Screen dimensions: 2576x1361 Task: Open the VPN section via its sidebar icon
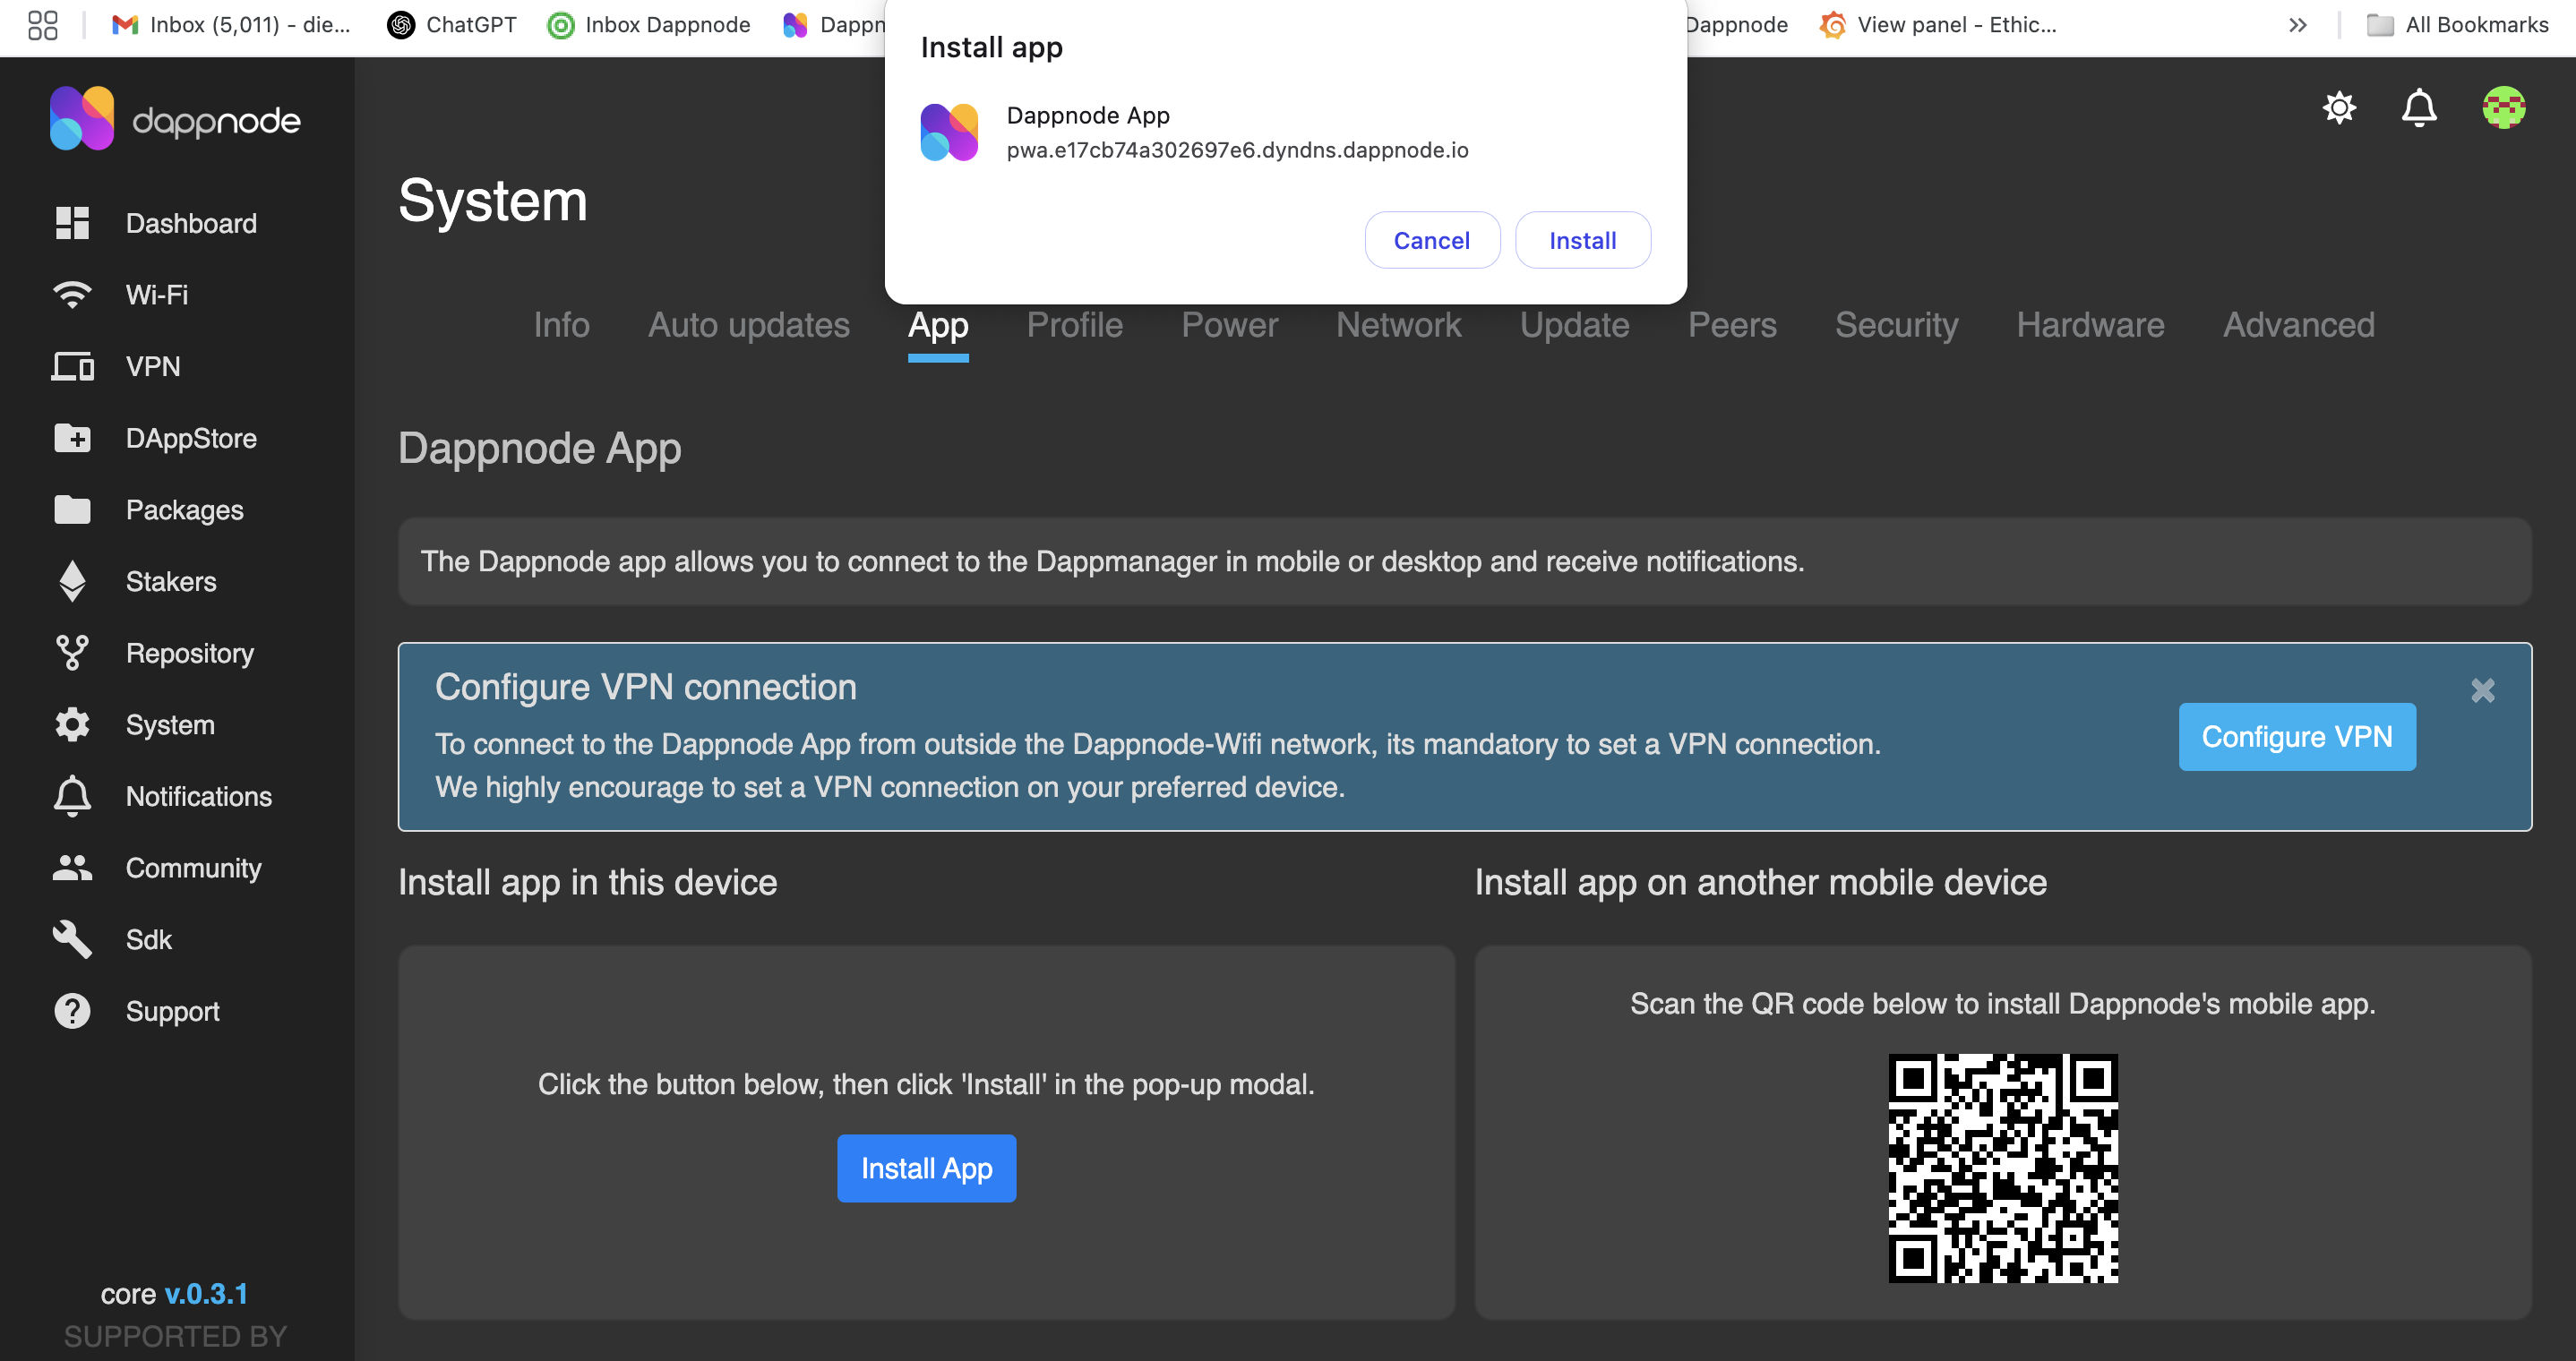[71, 366]
